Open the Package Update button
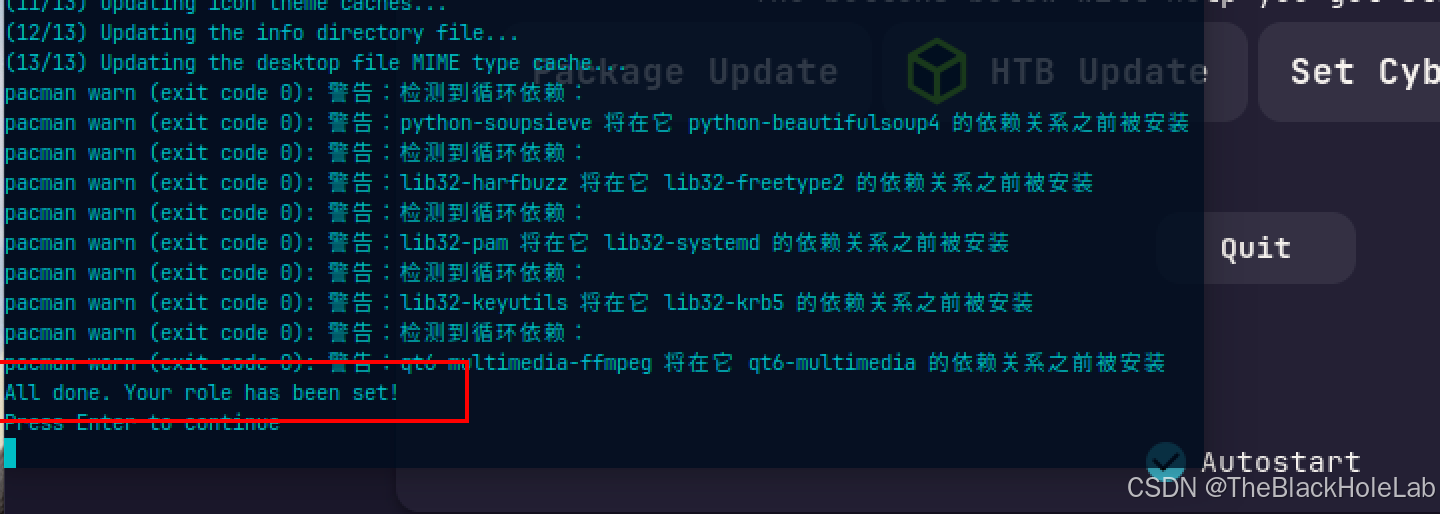Image resolution: width=1440 pixels, height=514 pixels. click(685, 72)
